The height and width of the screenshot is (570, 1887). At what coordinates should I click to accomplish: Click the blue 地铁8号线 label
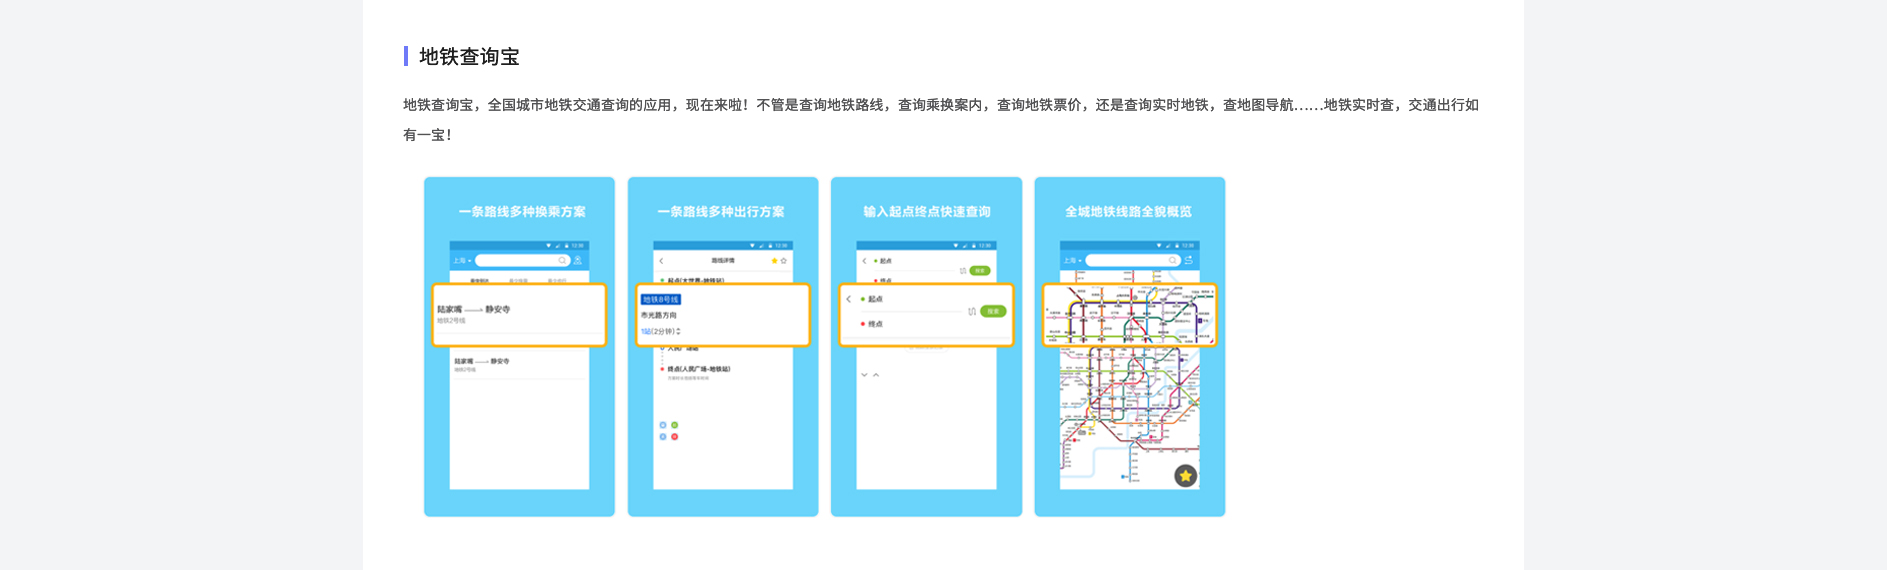pos(661,299)
